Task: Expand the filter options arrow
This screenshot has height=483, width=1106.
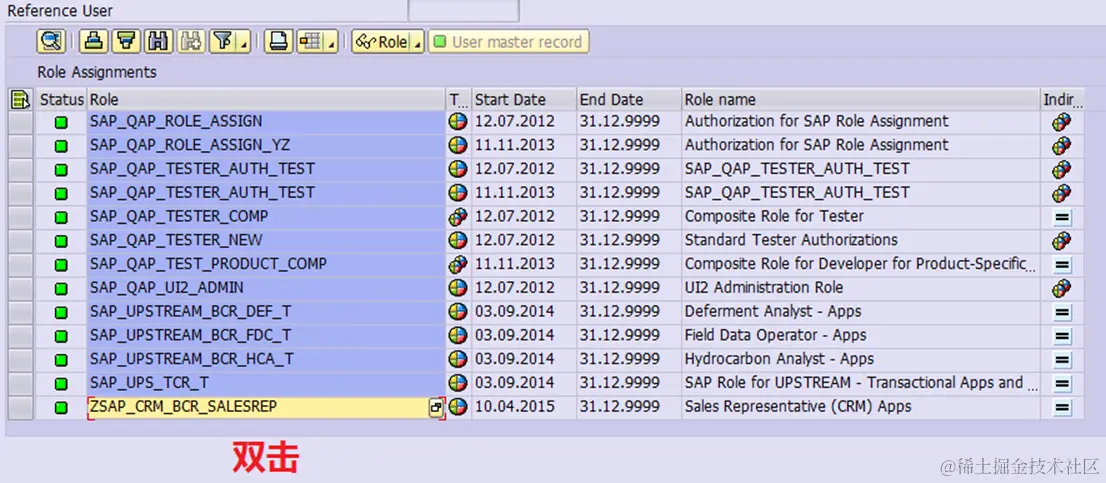Action: pyautogui.click(x=245, y=45)
